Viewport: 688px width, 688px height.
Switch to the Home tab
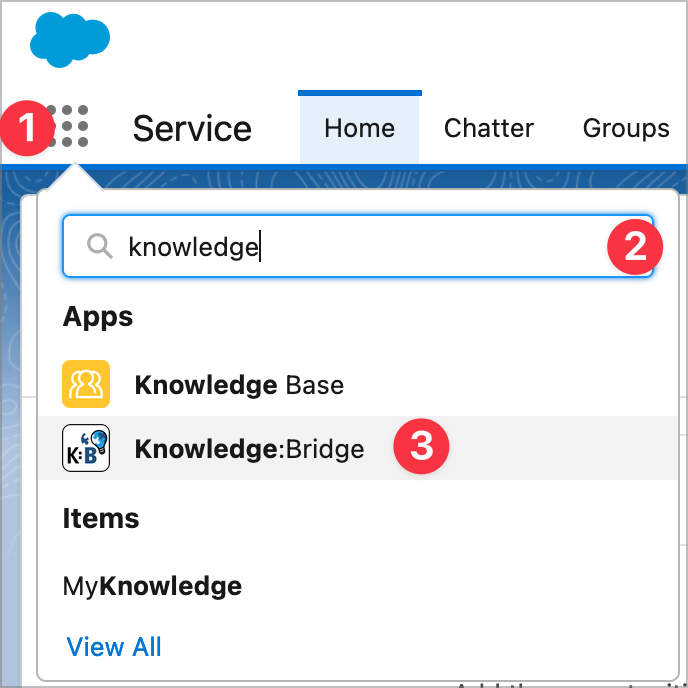[x=359, y=129]
